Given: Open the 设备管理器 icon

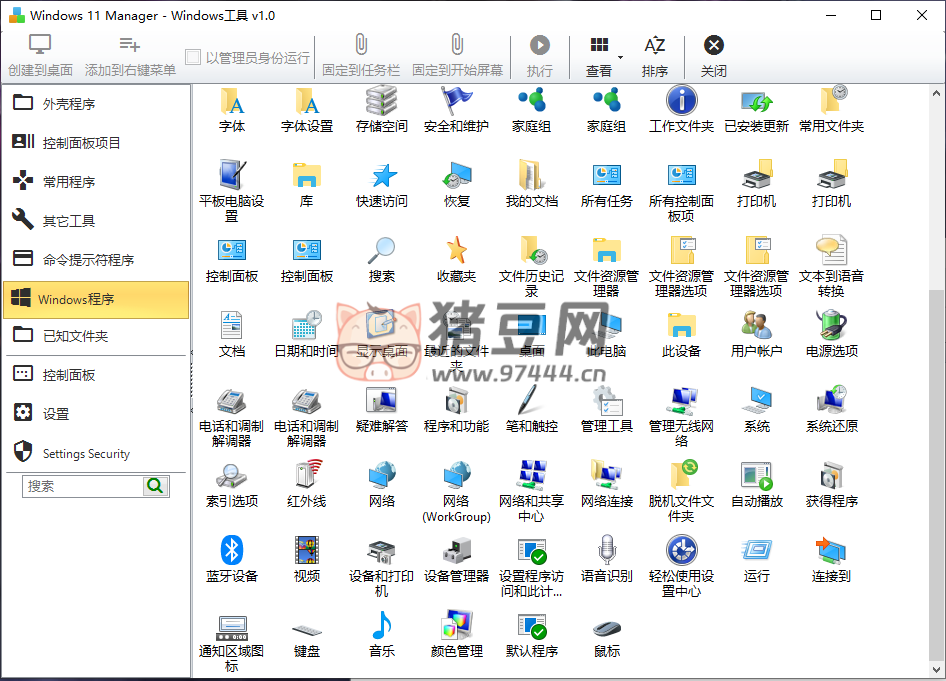Looking at the screenshot, I should [456, 551].
